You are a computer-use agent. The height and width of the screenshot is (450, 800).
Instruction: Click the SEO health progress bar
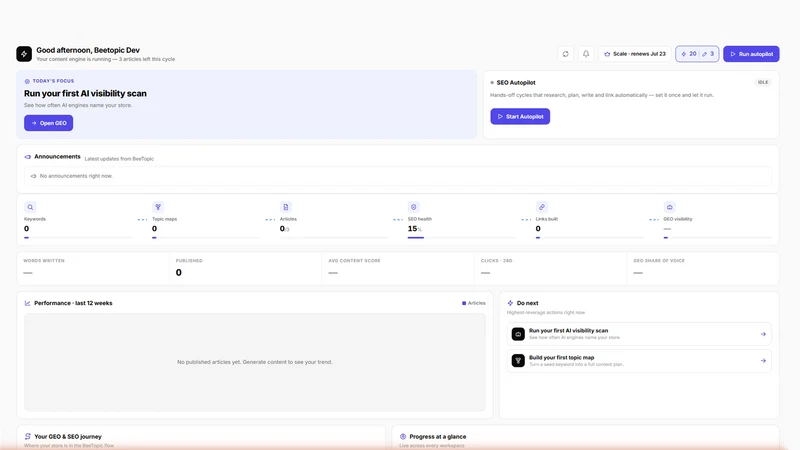tap(462, 238)
